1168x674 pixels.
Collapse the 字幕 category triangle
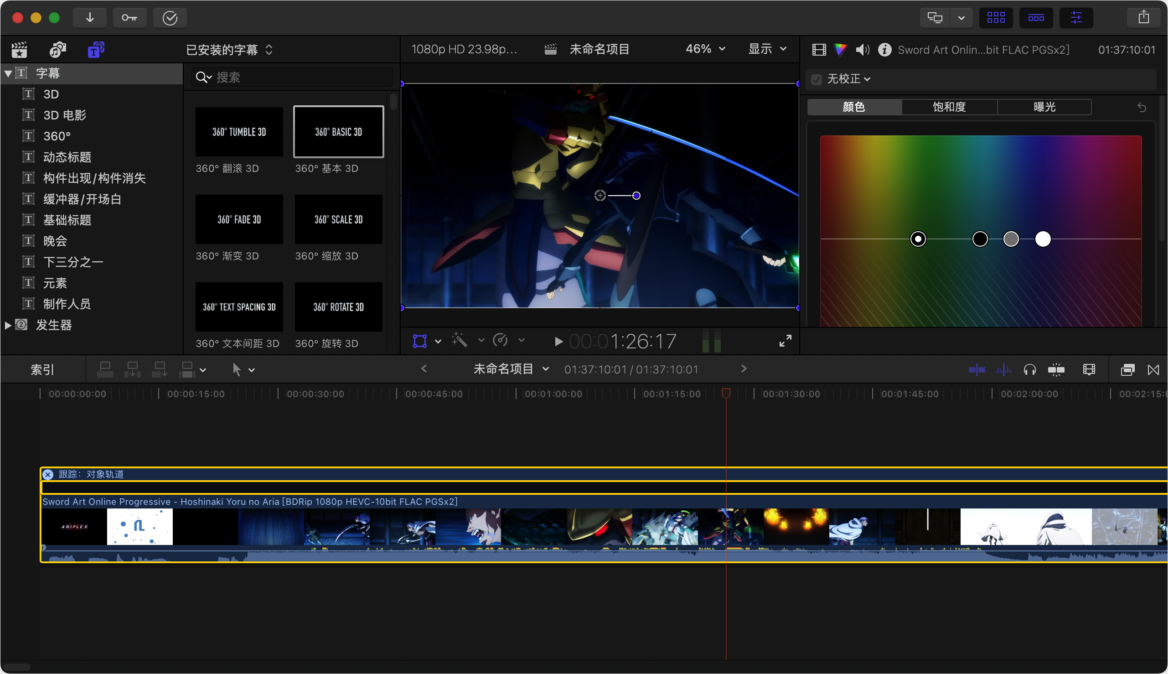coord(8,73)
